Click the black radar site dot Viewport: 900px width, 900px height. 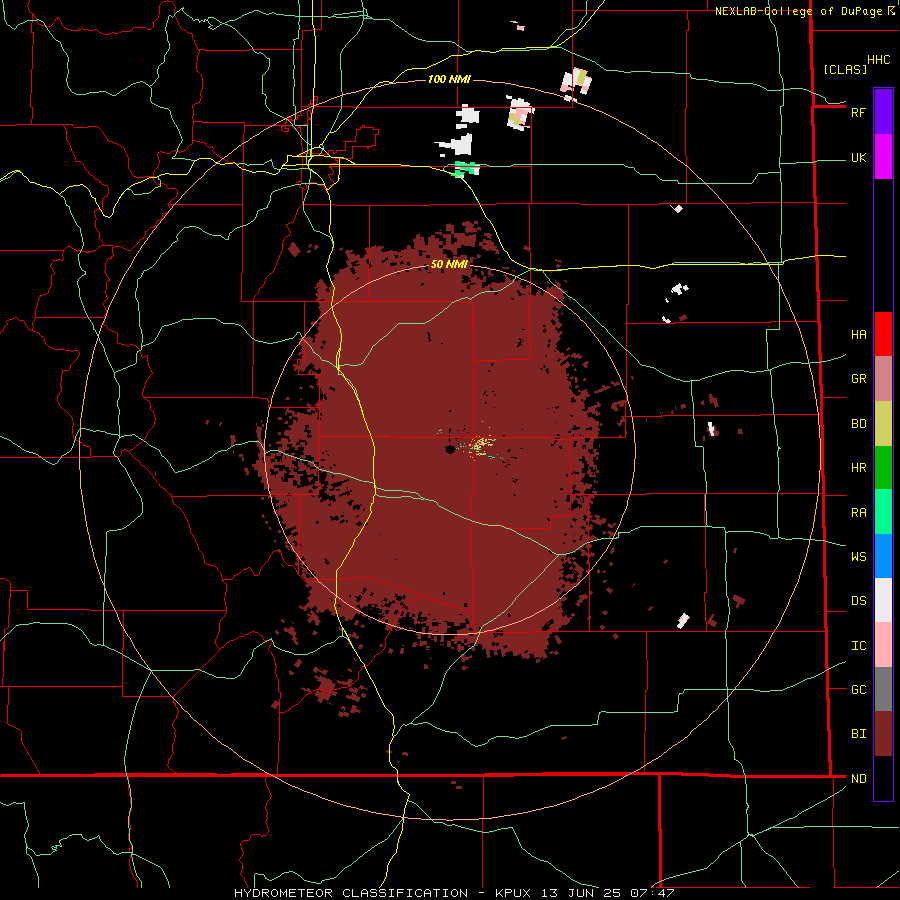[x=450, y=449]
